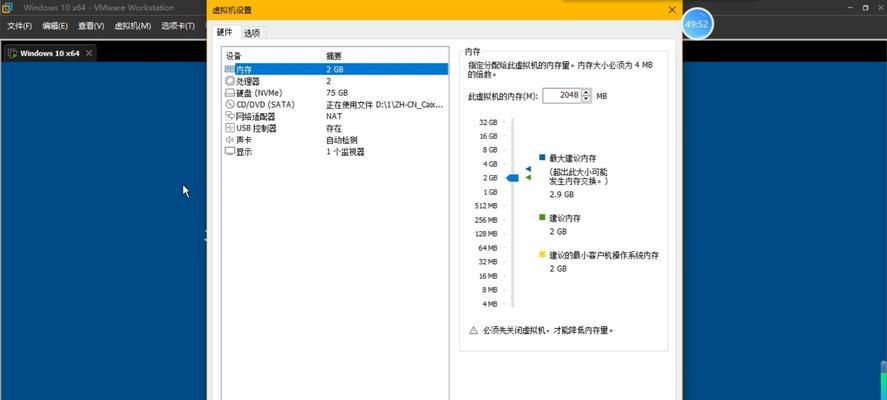Click the warning triangle icon beside the shutdown notice

point(473,330)
